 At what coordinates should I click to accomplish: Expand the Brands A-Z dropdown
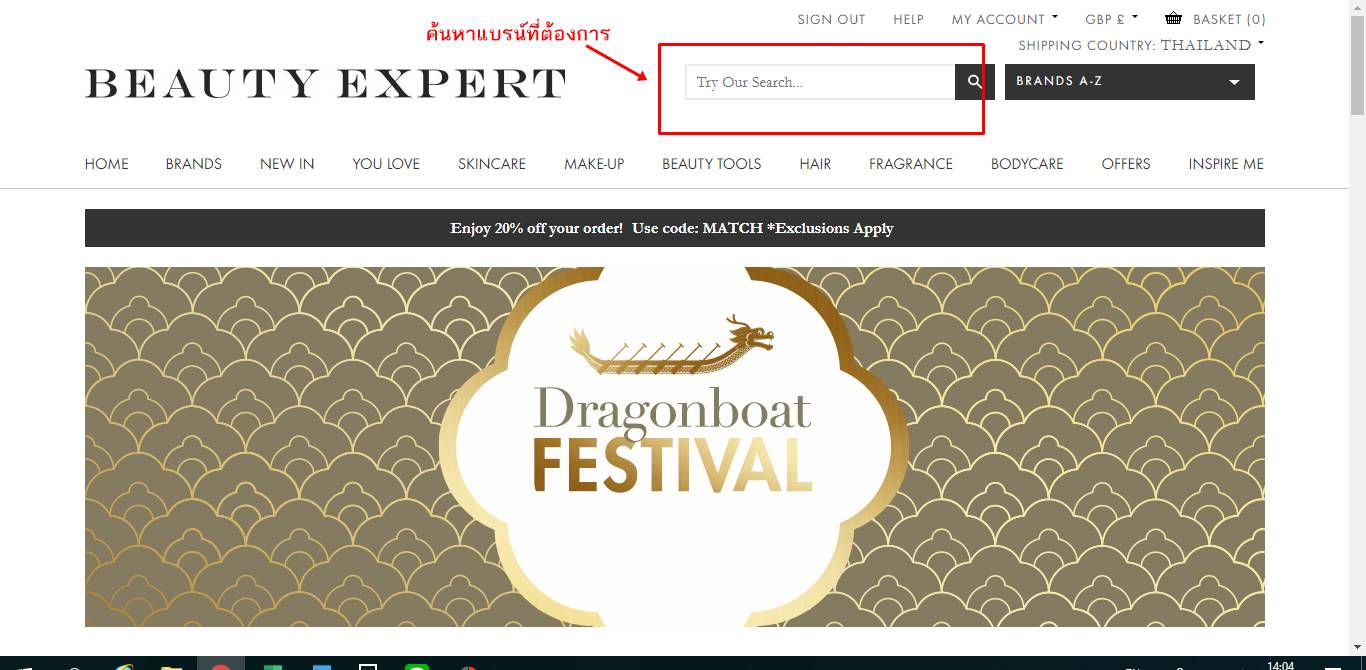click(x=1130, y=82)
